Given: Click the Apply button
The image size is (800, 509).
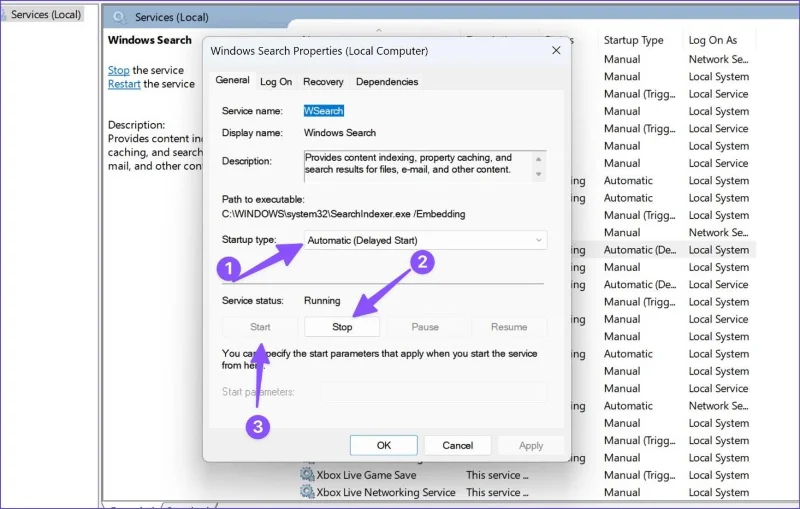Looking at the screenshot, I should click(531, 445).
